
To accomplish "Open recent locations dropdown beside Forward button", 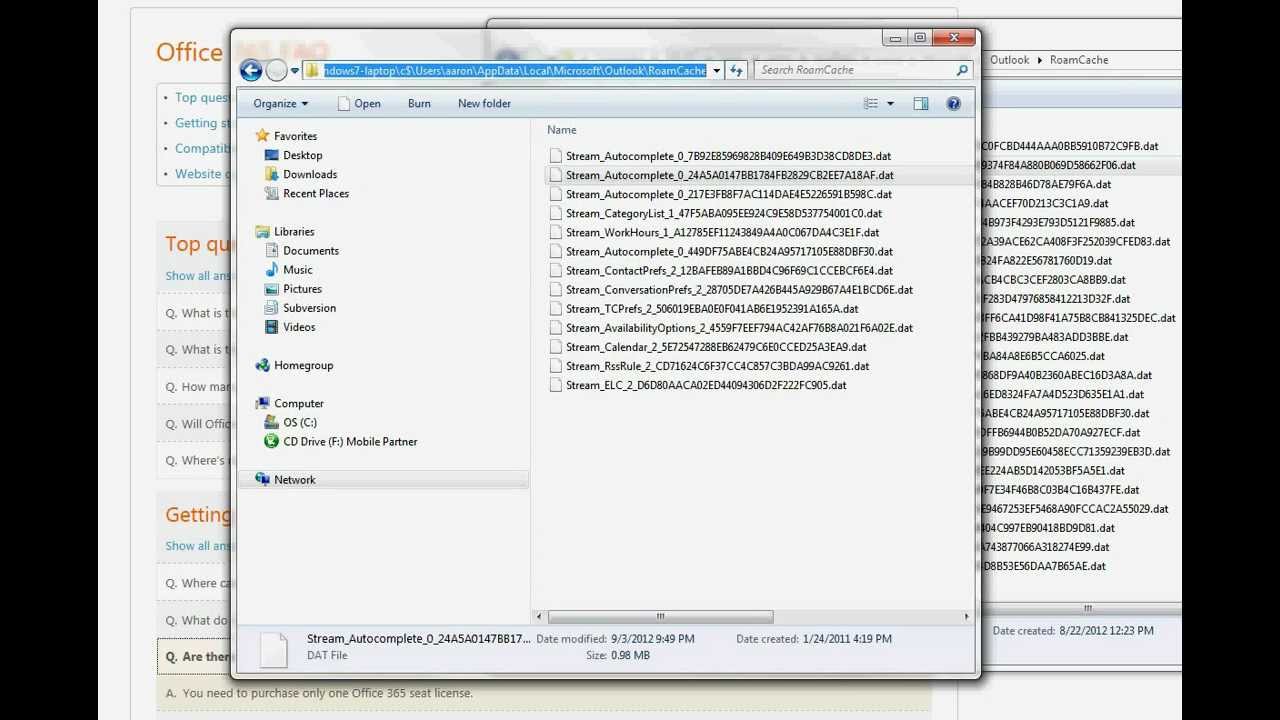I will point(295,71).
